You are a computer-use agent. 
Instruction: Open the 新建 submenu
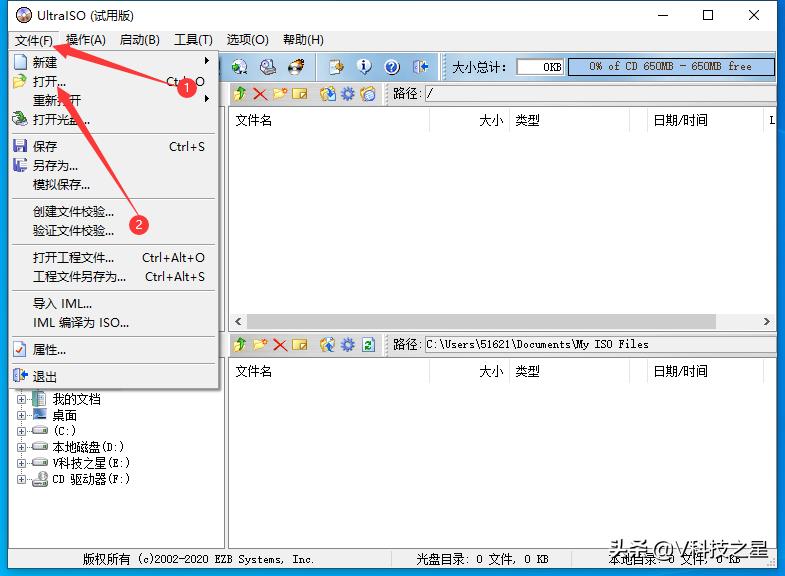coord(114,62)
